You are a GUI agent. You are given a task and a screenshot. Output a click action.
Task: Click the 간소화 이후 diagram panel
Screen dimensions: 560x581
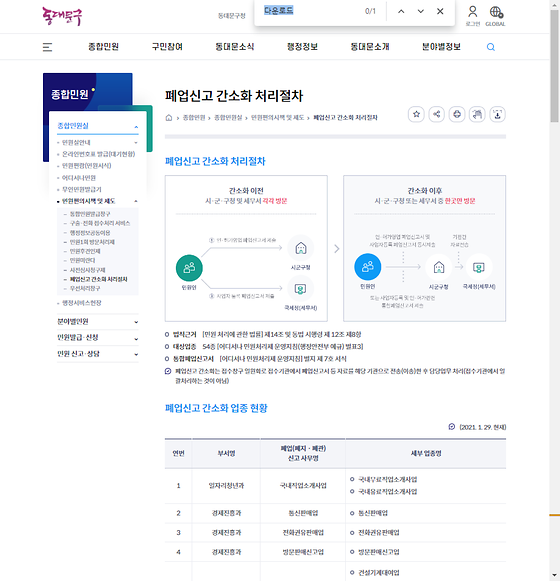tap(424, 248)
